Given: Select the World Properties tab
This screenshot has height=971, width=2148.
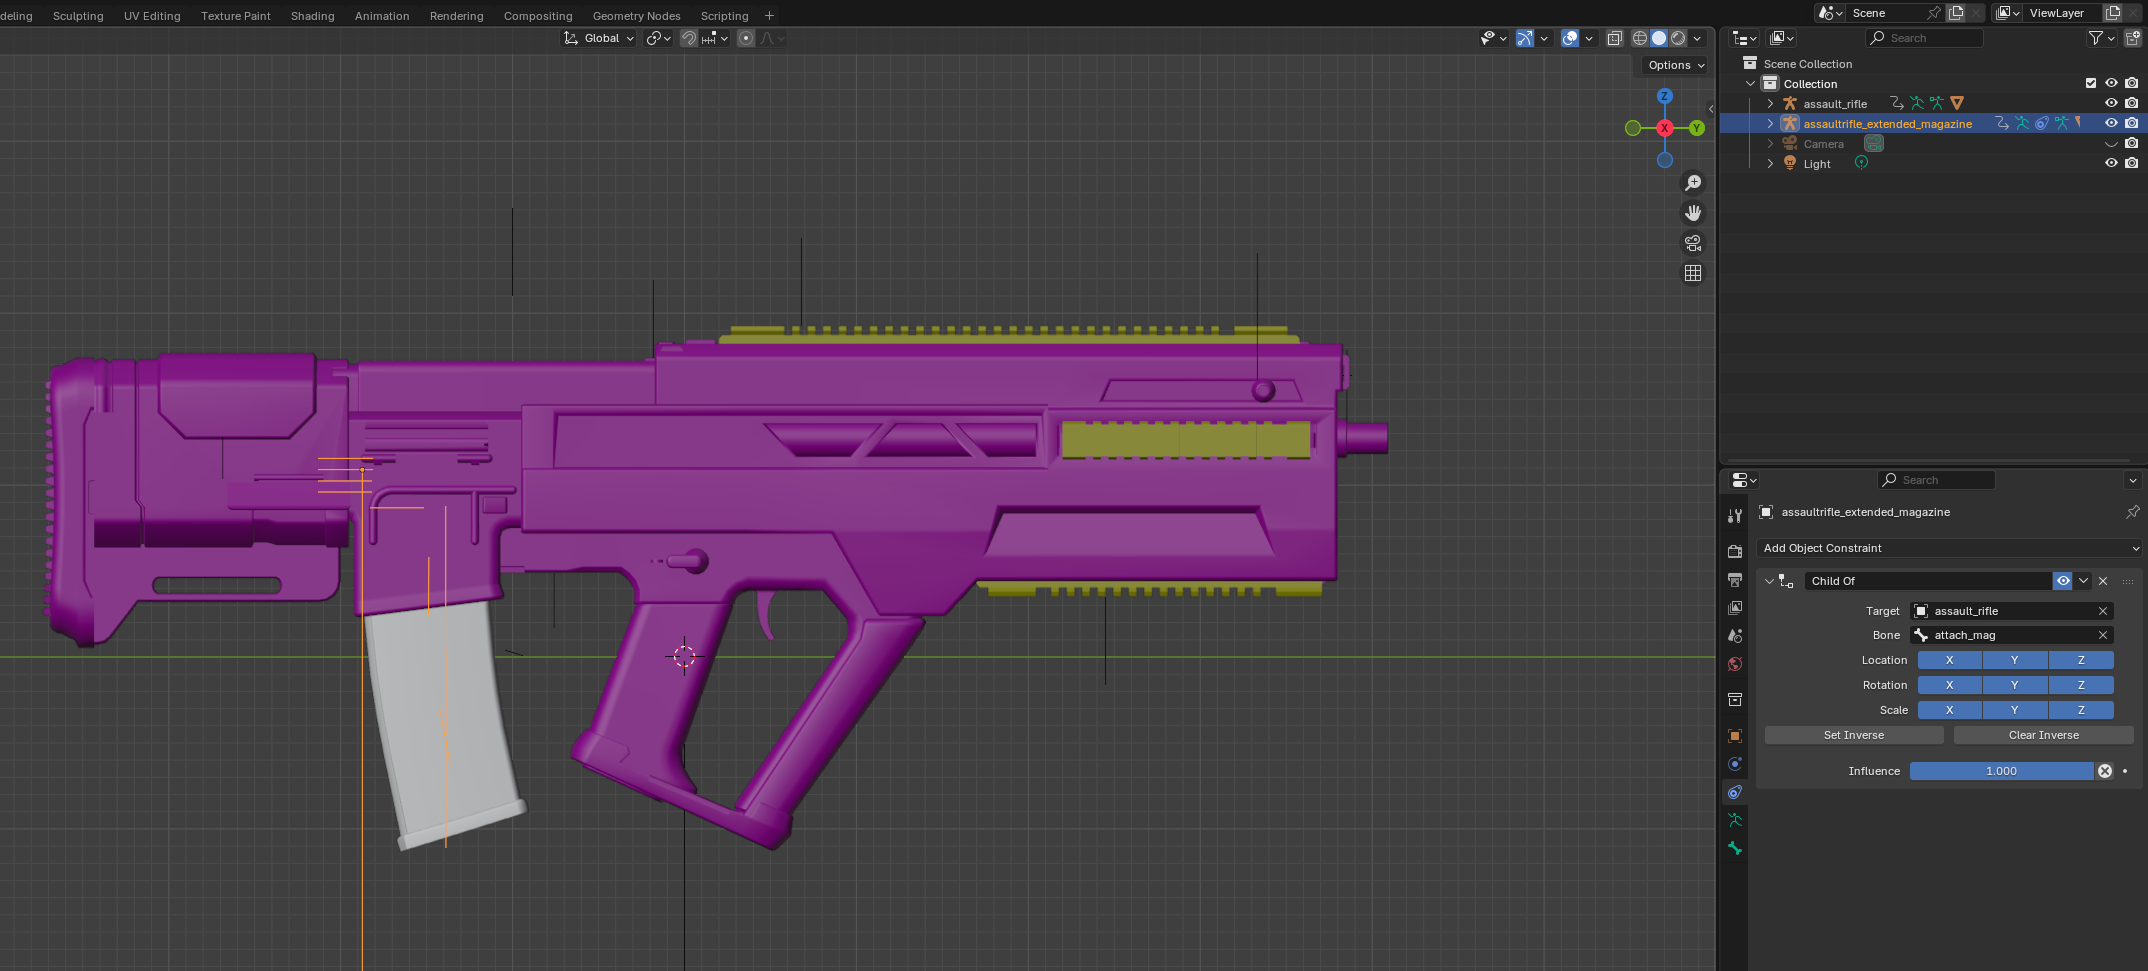Looking at the screenshot, I should [1735, 663].
